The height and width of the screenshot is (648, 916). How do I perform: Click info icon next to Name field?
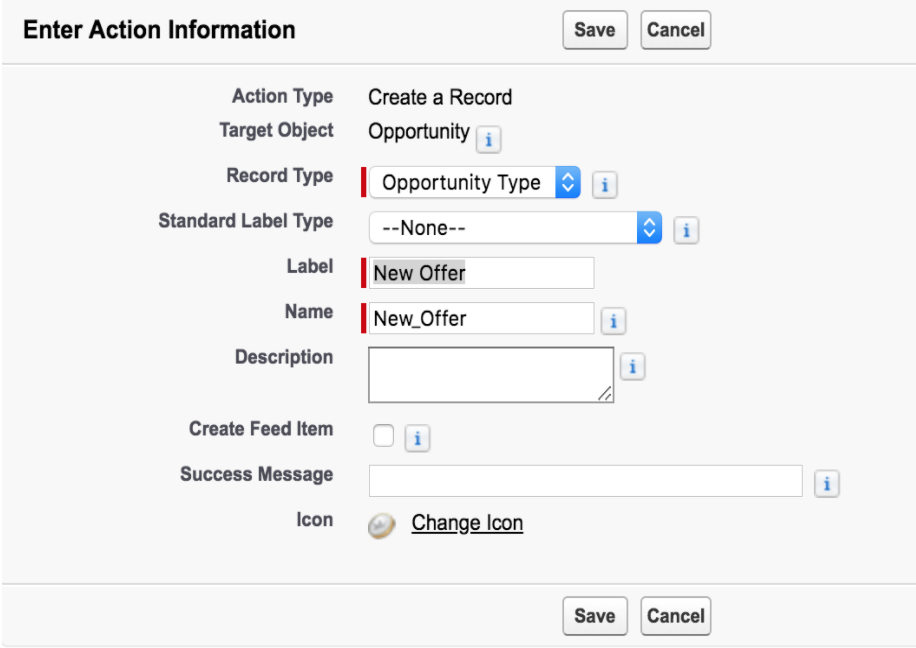pos(613,321)
